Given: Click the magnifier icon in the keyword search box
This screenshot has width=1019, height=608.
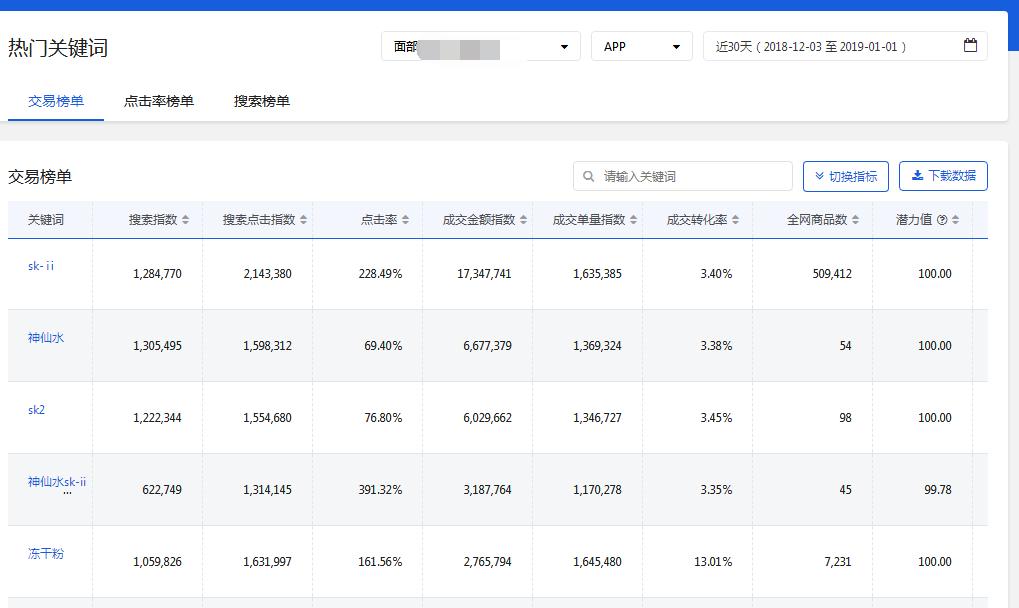Looking at the screenshot, I should tap(588, 176).
